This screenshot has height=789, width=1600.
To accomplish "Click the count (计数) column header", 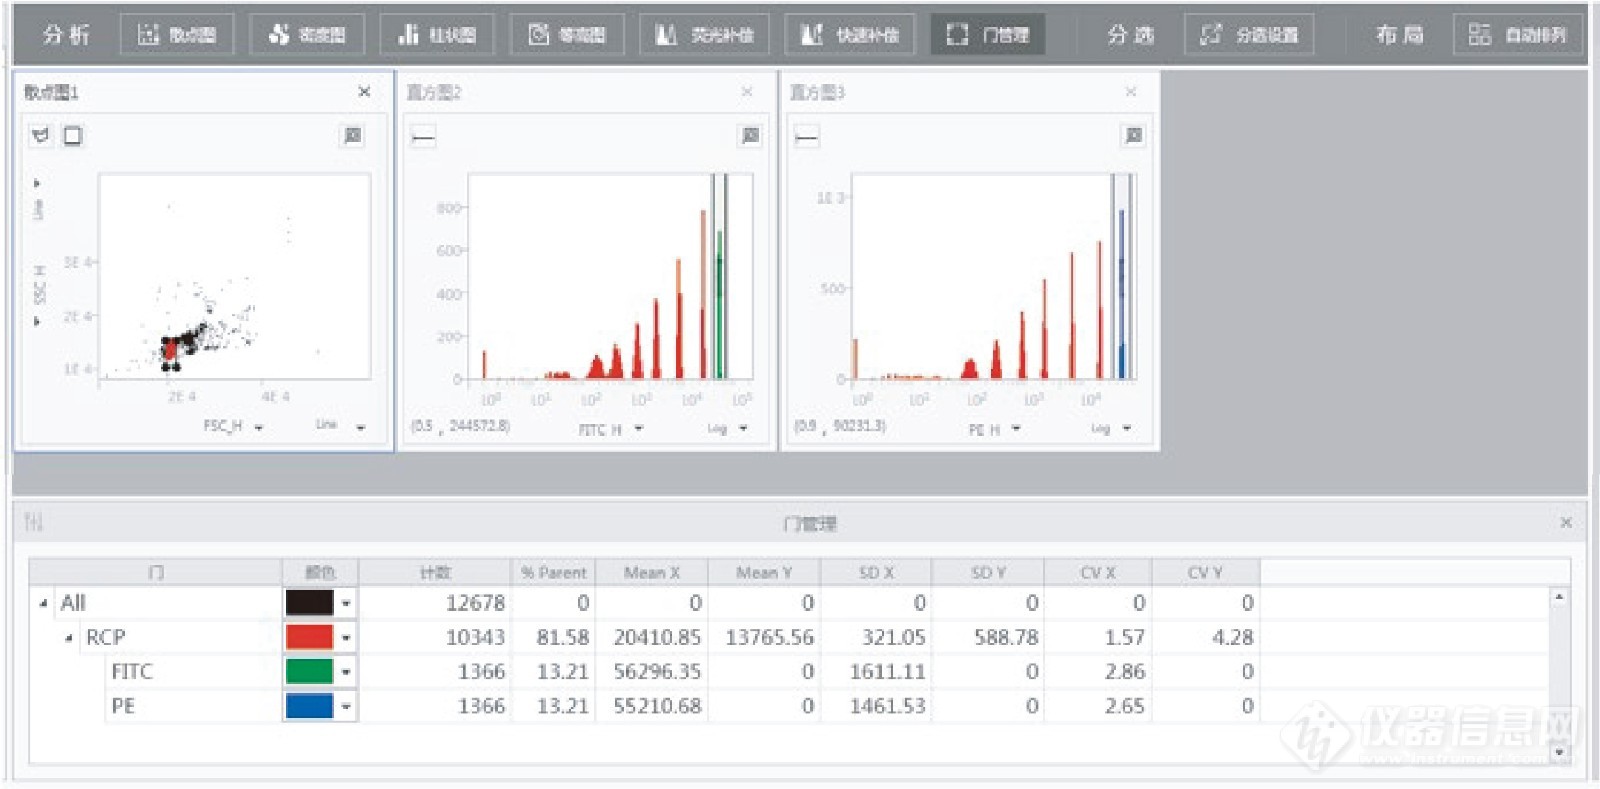I will click(435, 572).
